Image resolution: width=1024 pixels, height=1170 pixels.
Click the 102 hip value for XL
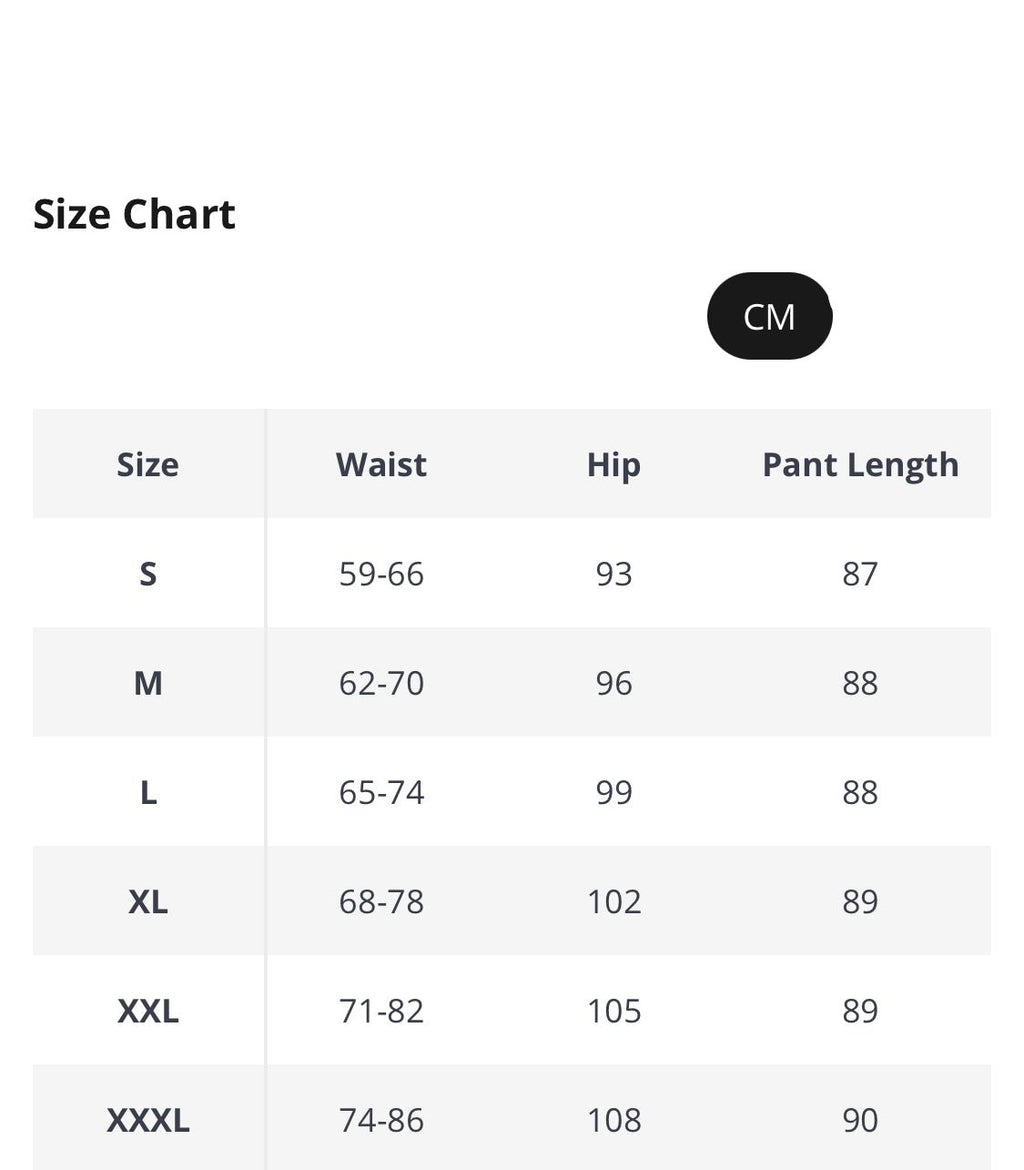click(x=613, y=901)
